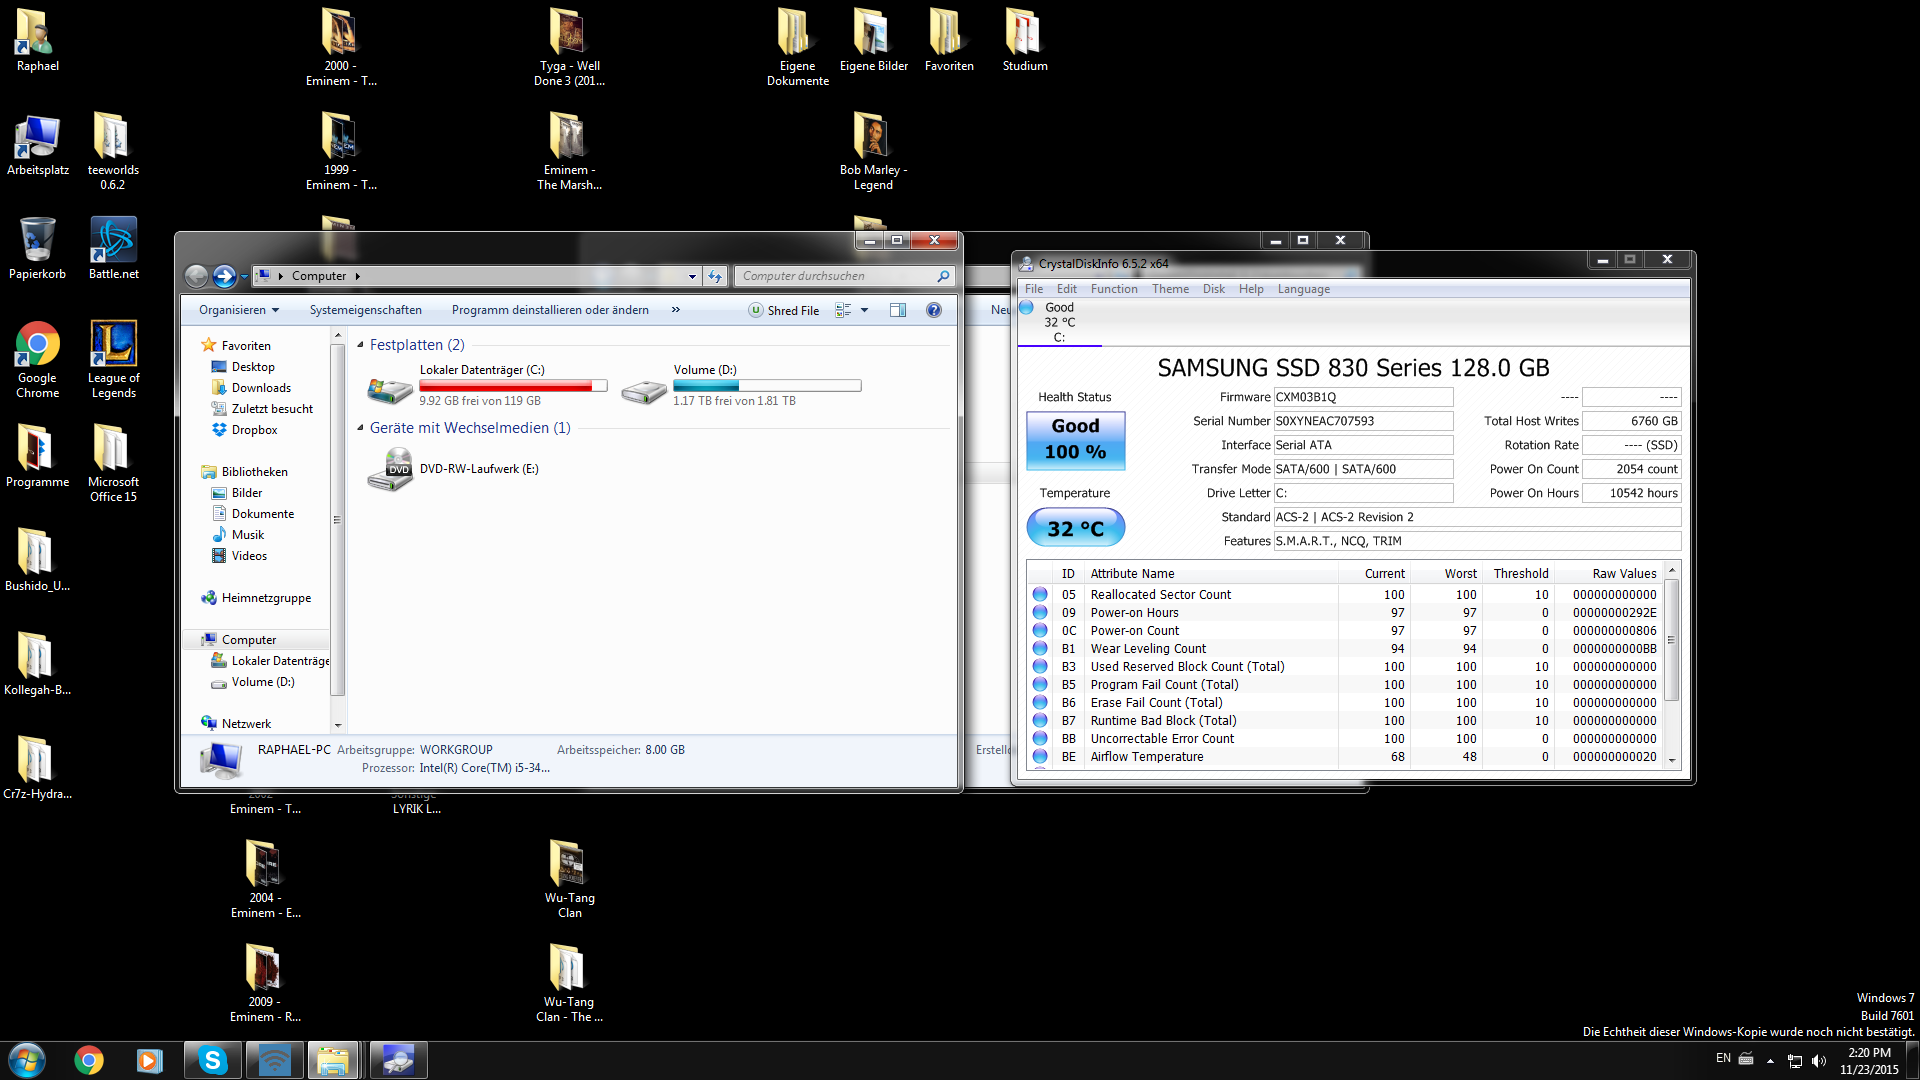Select the C: disk tab status icon
The width and height of the screenshot is (1920, 1080).
pyautogui.click(x=1026, y=308)
